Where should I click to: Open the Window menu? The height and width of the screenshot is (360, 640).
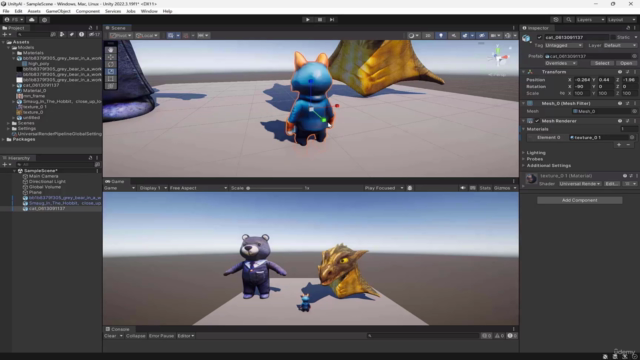pos(149,11)
